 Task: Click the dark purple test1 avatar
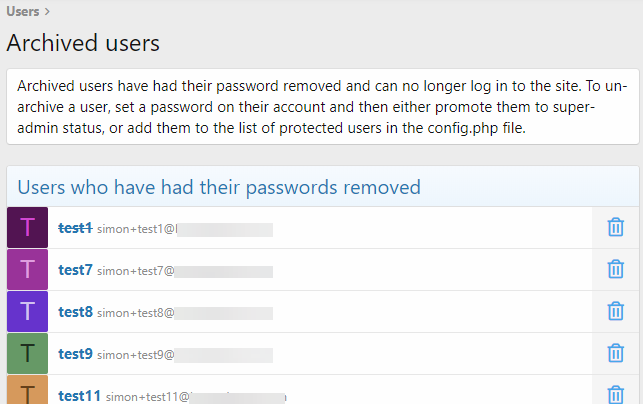click(x=27, y=228)
